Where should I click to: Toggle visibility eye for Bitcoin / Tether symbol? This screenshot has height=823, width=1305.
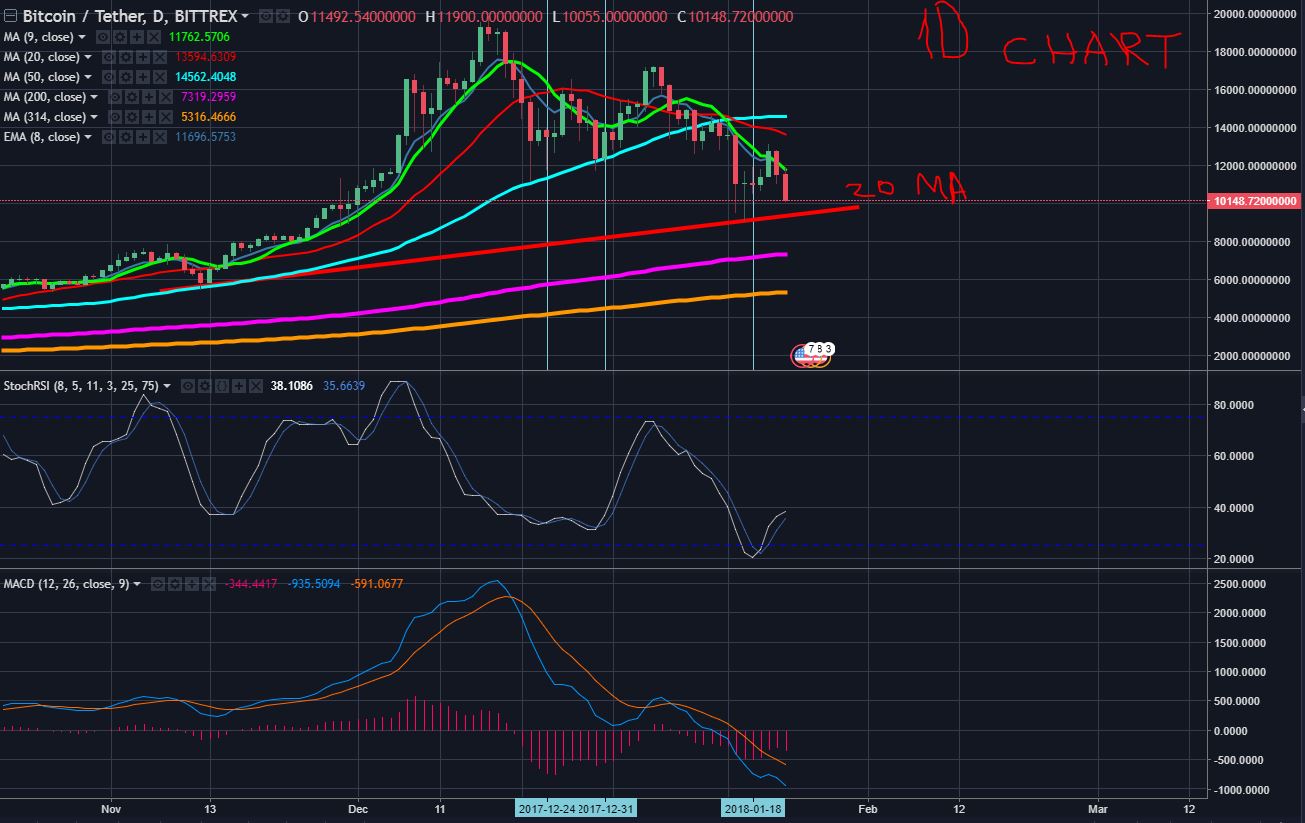coord(266,16)
